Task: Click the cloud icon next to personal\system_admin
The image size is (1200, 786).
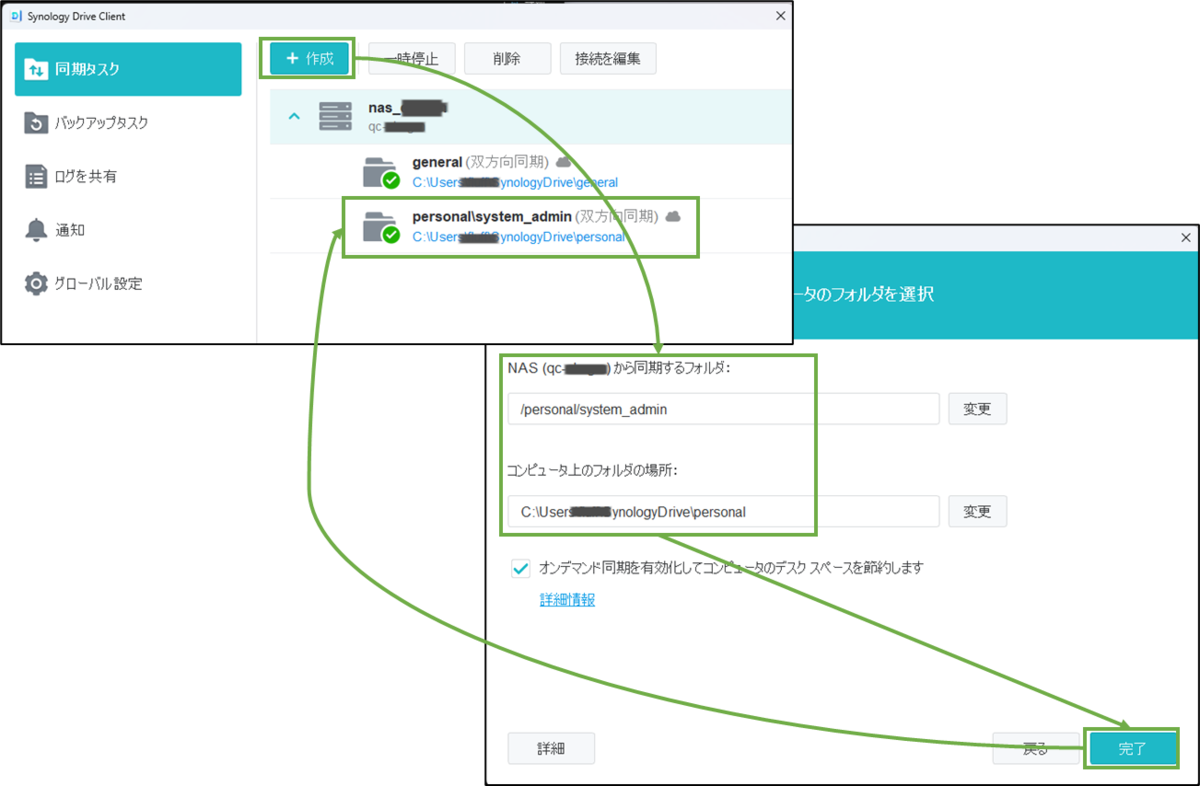Action: coord(673,216)
